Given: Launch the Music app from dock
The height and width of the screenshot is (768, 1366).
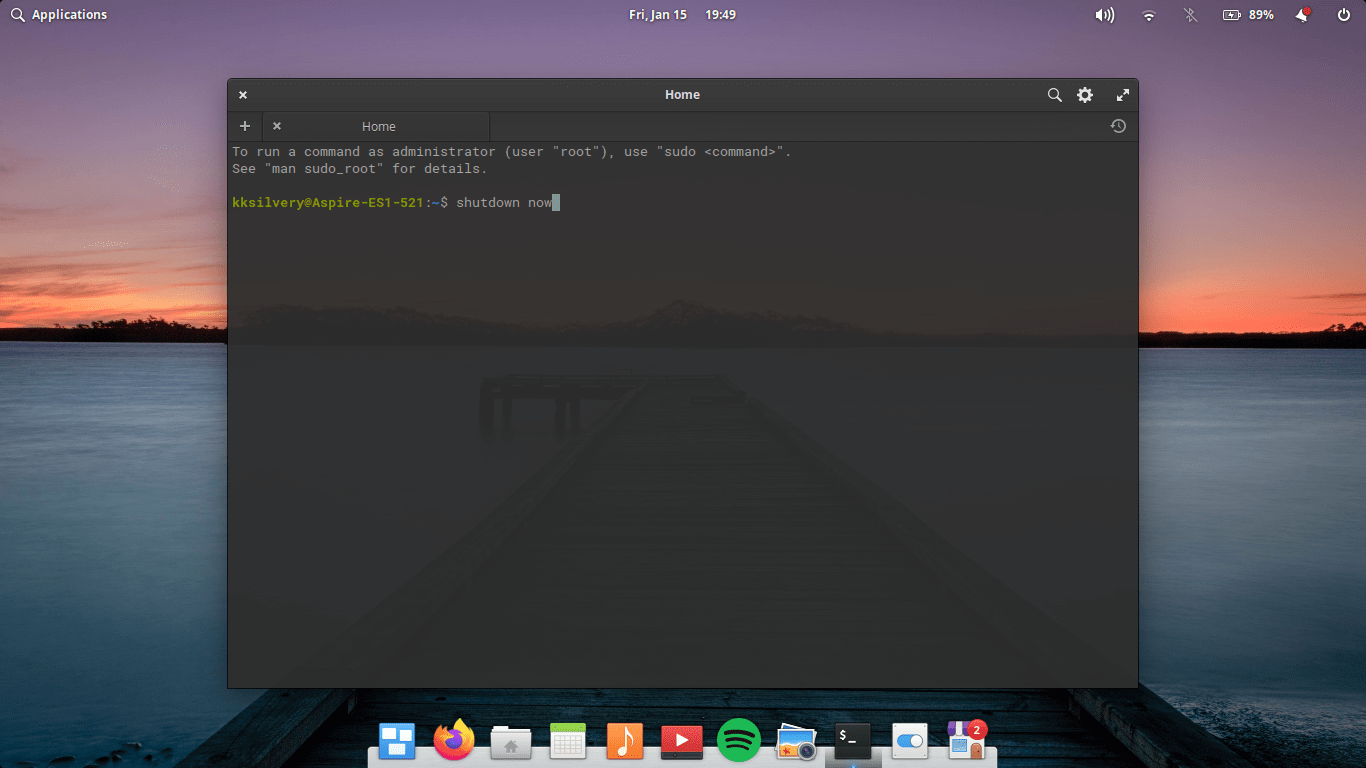Looking at the screenshot, I should 625,741.
